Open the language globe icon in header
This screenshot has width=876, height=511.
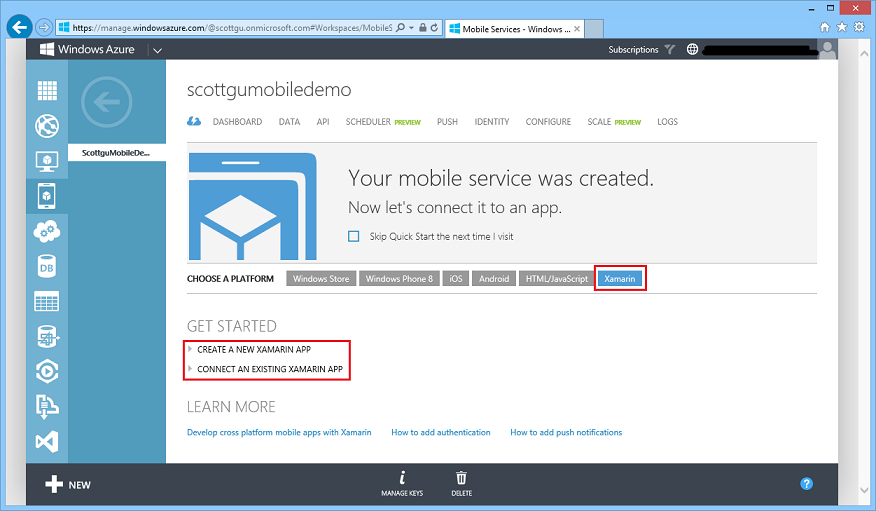pos(692,49)
